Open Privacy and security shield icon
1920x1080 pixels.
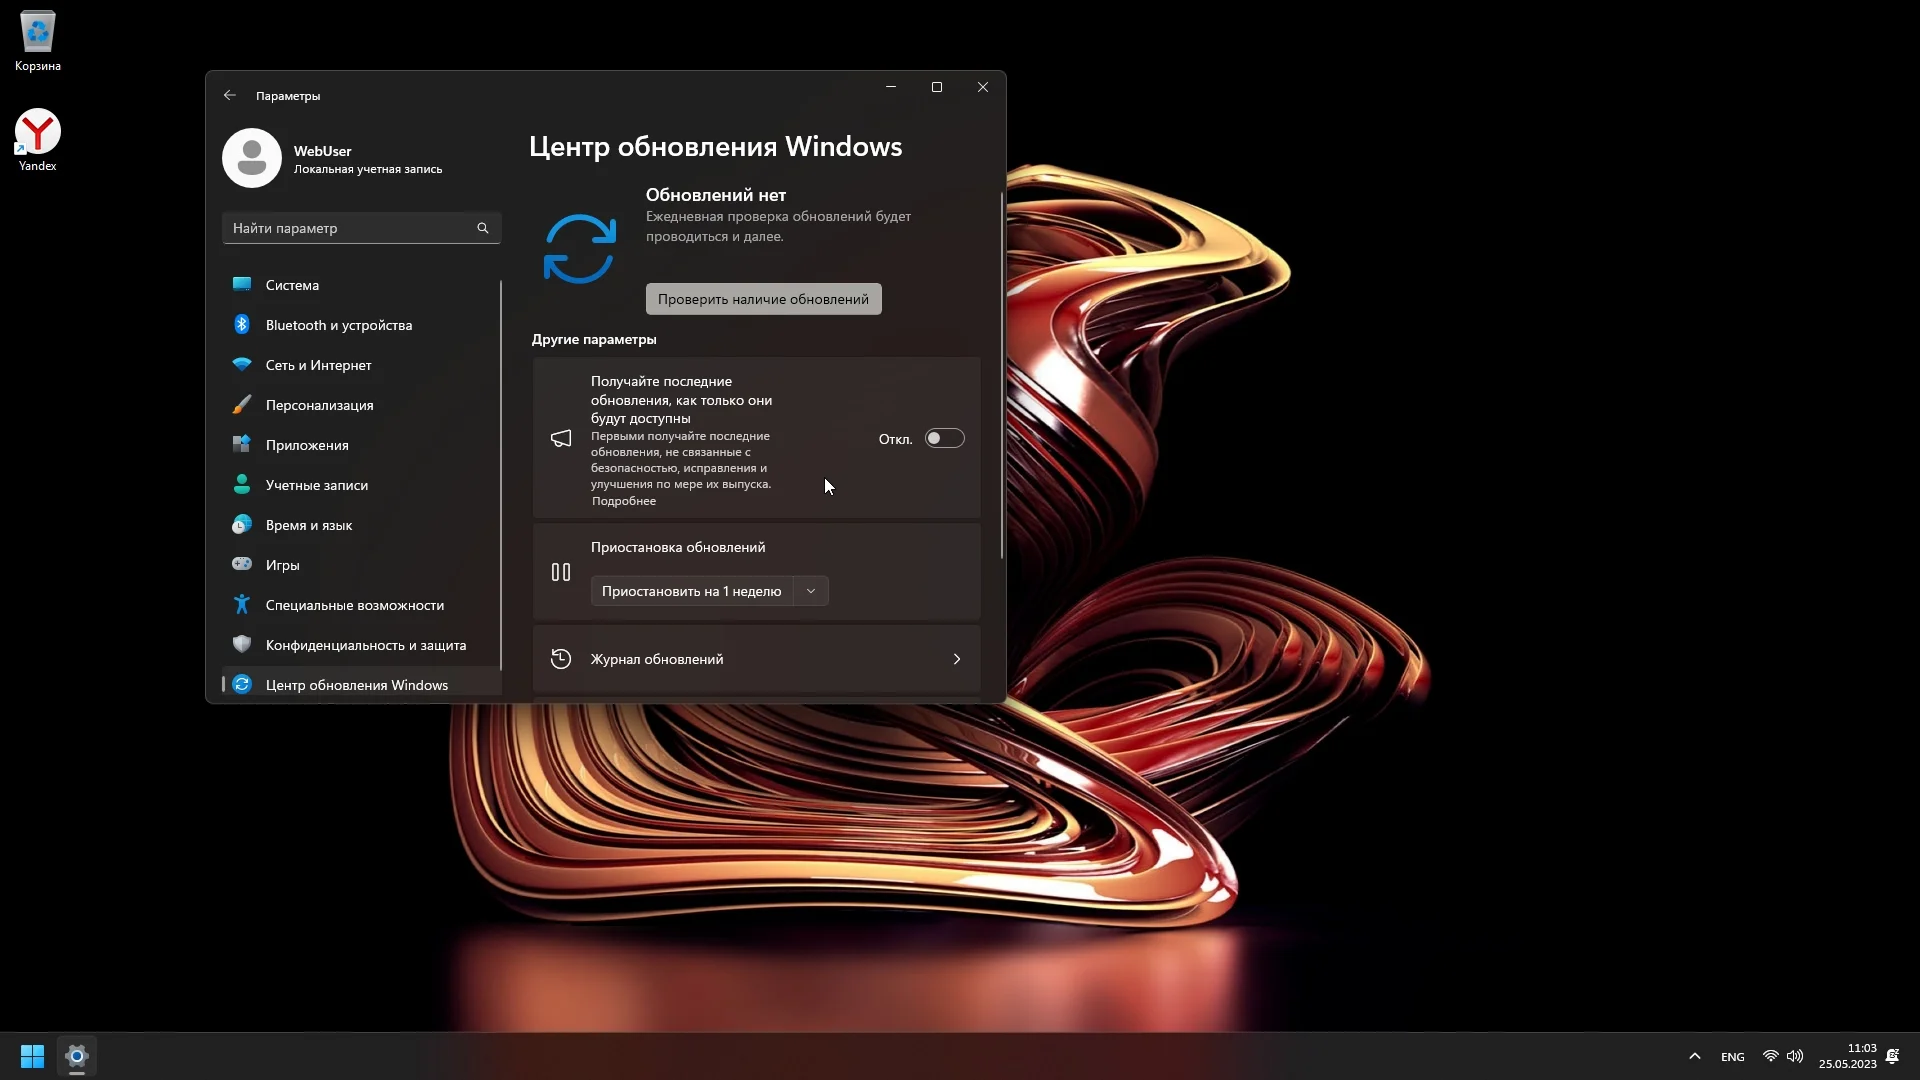(x=242, y=644)
